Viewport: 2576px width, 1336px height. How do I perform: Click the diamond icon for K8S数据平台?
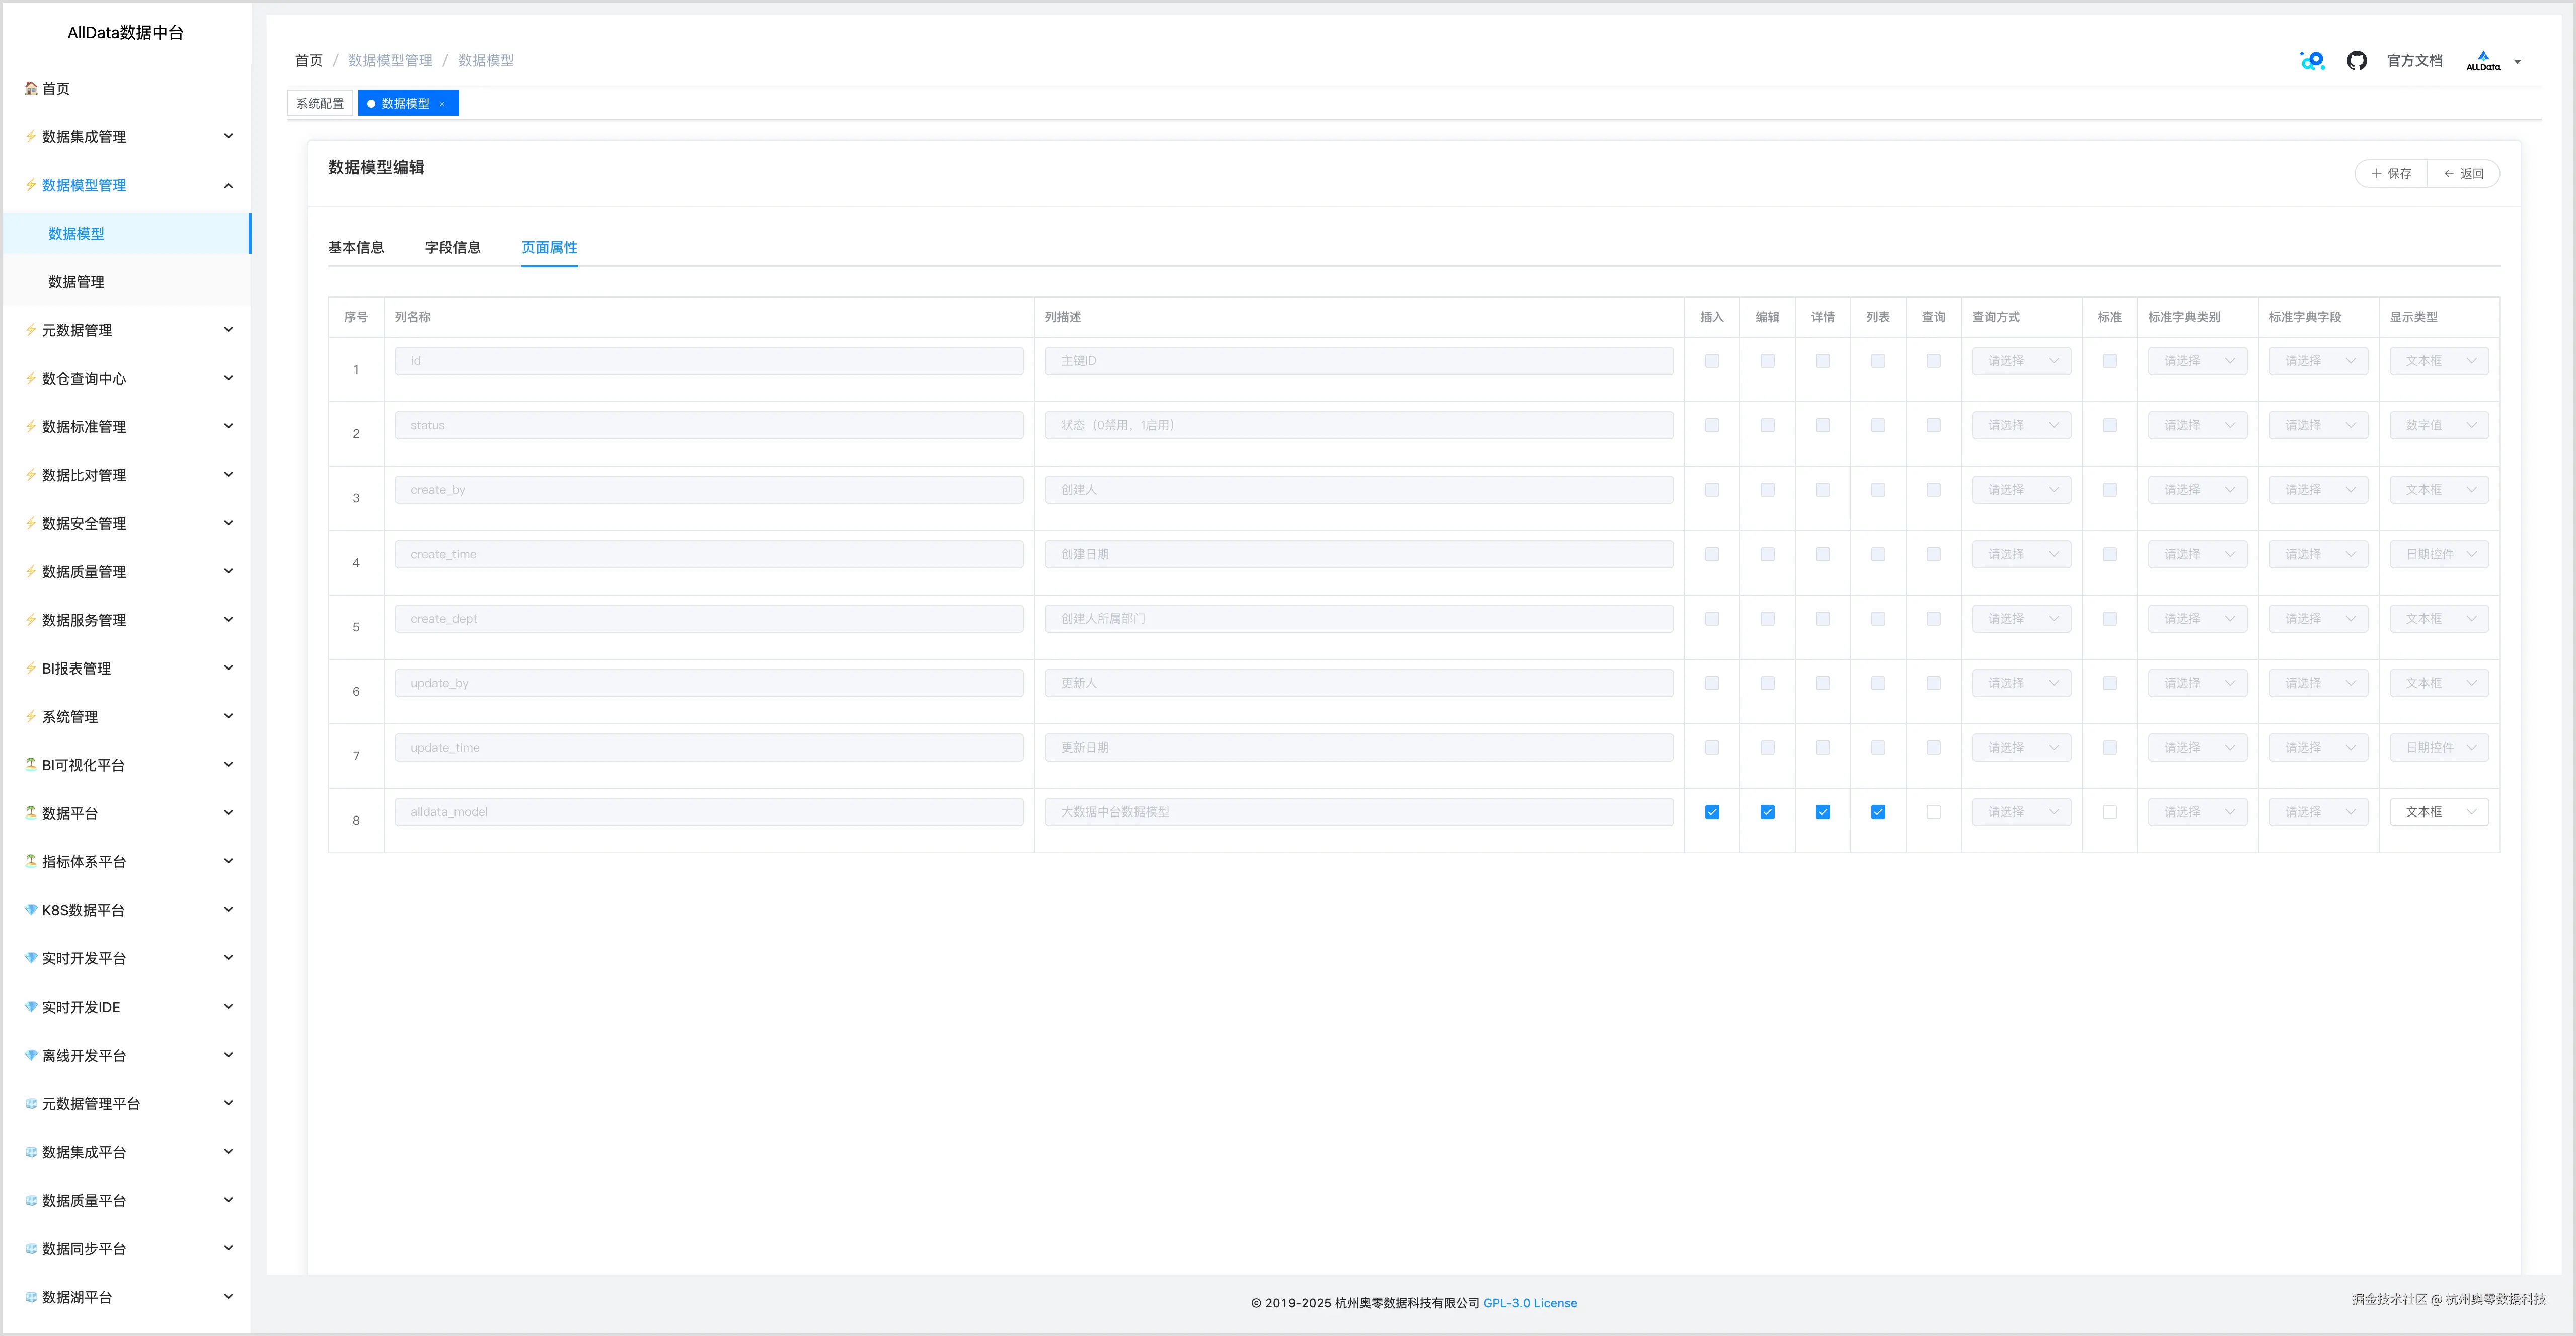[31, 910]
